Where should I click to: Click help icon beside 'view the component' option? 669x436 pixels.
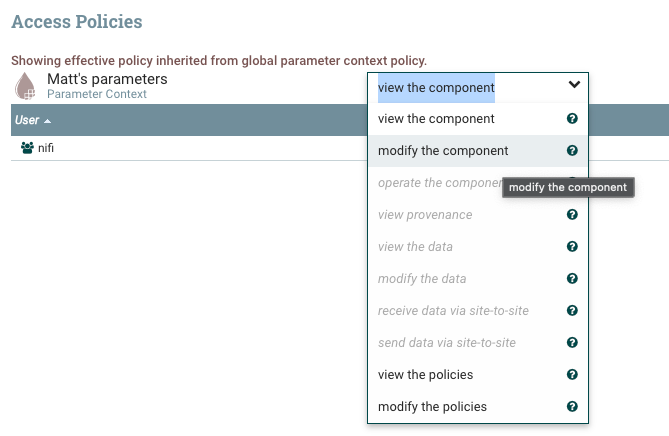coord(572,119)
